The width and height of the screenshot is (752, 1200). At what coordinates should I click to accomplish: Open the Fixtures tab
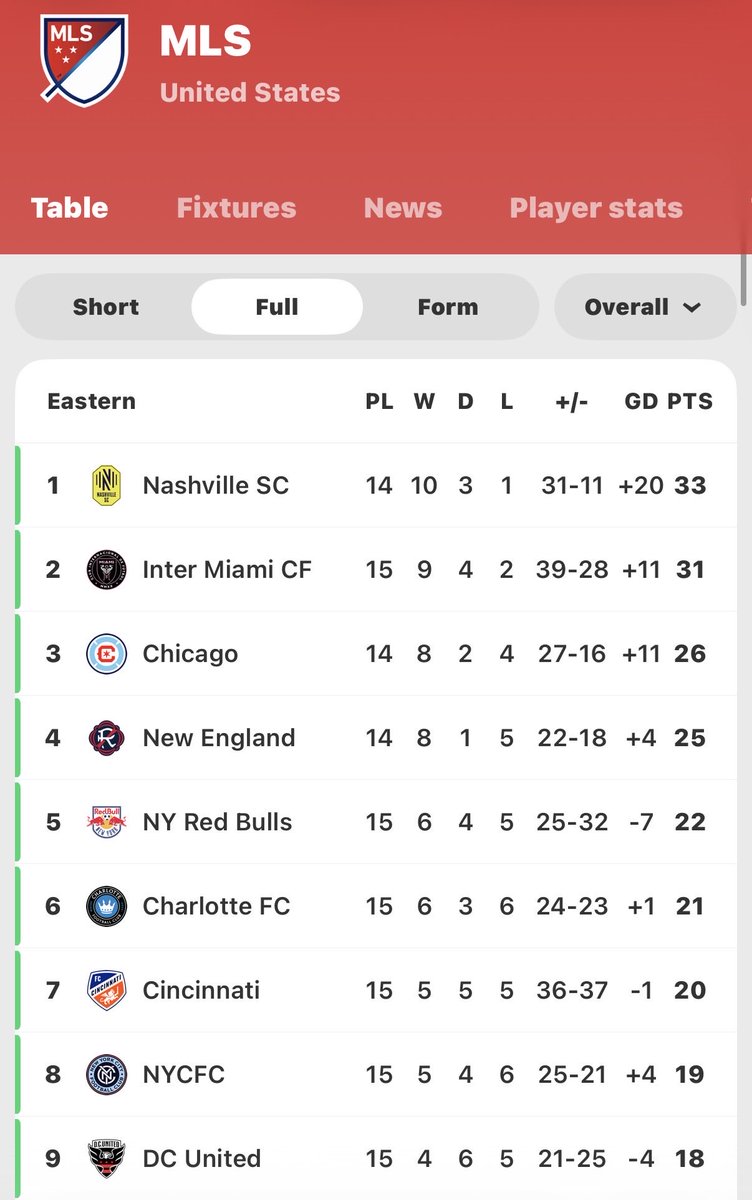(x=236, y=208)
